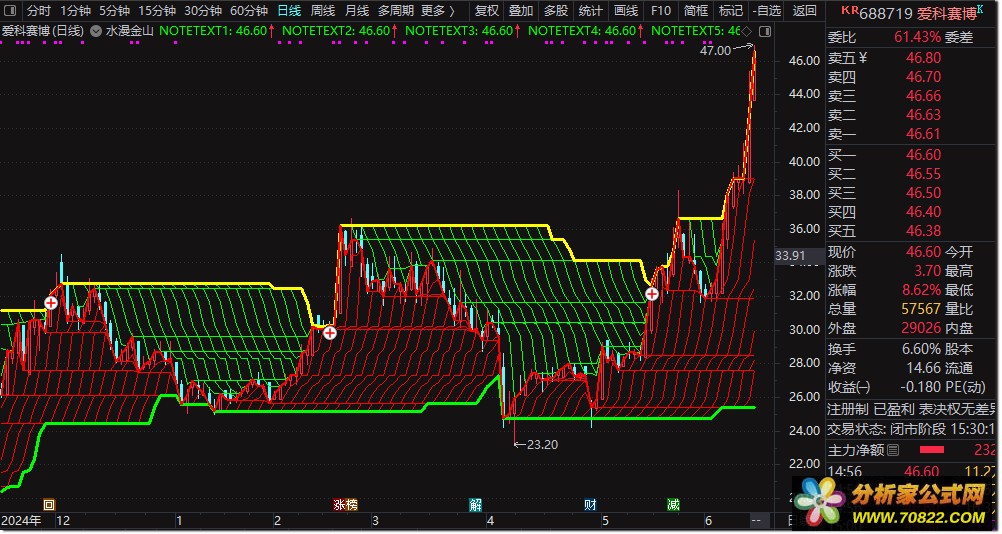
Task: Click the K icon beside 爱科赛博 title
Action: pyautogui.click(x=980, y=8)
